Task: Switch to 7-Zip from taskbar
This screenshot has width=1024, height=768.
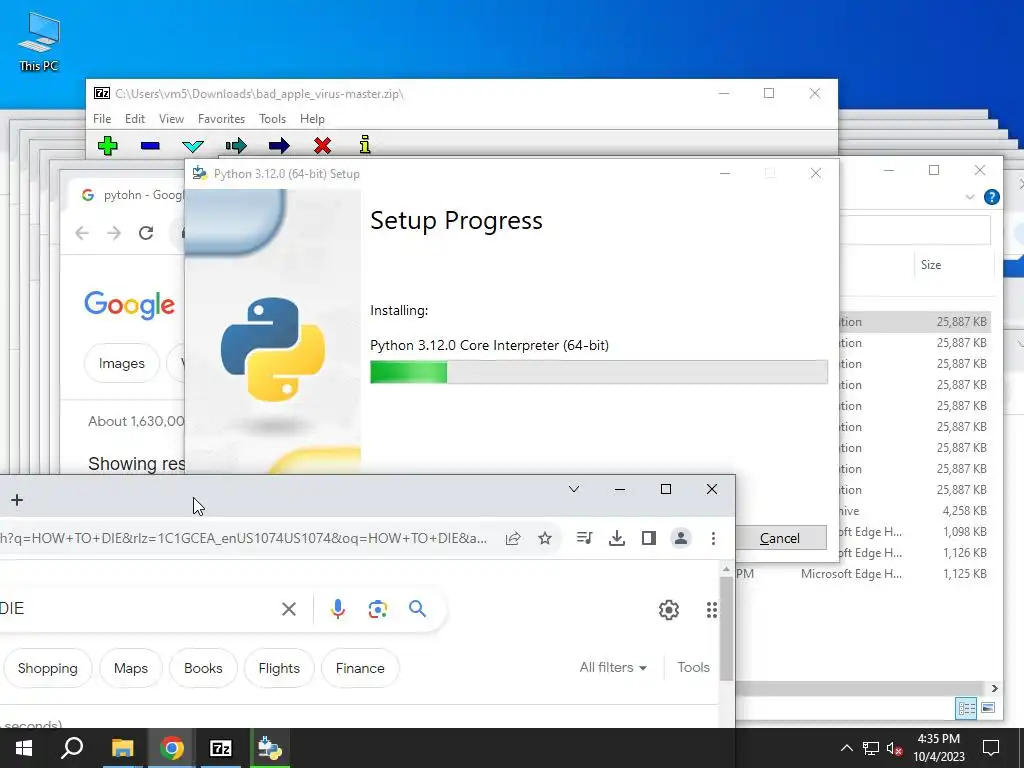Action: coord(221,748)
